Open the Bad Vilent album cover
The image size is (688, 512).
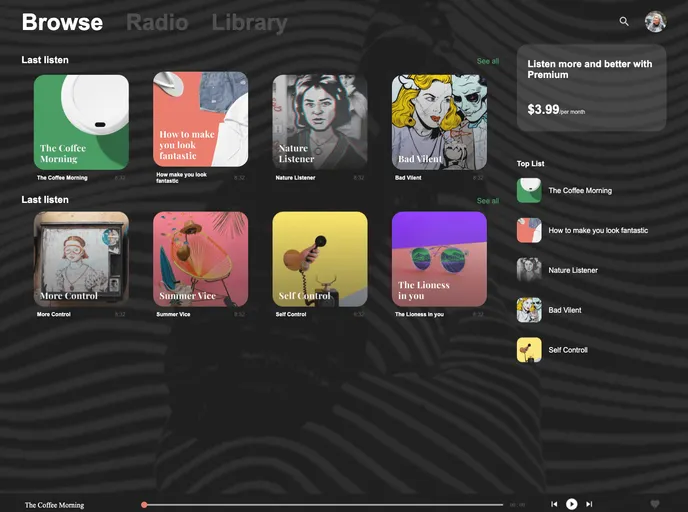coord(439,122)
